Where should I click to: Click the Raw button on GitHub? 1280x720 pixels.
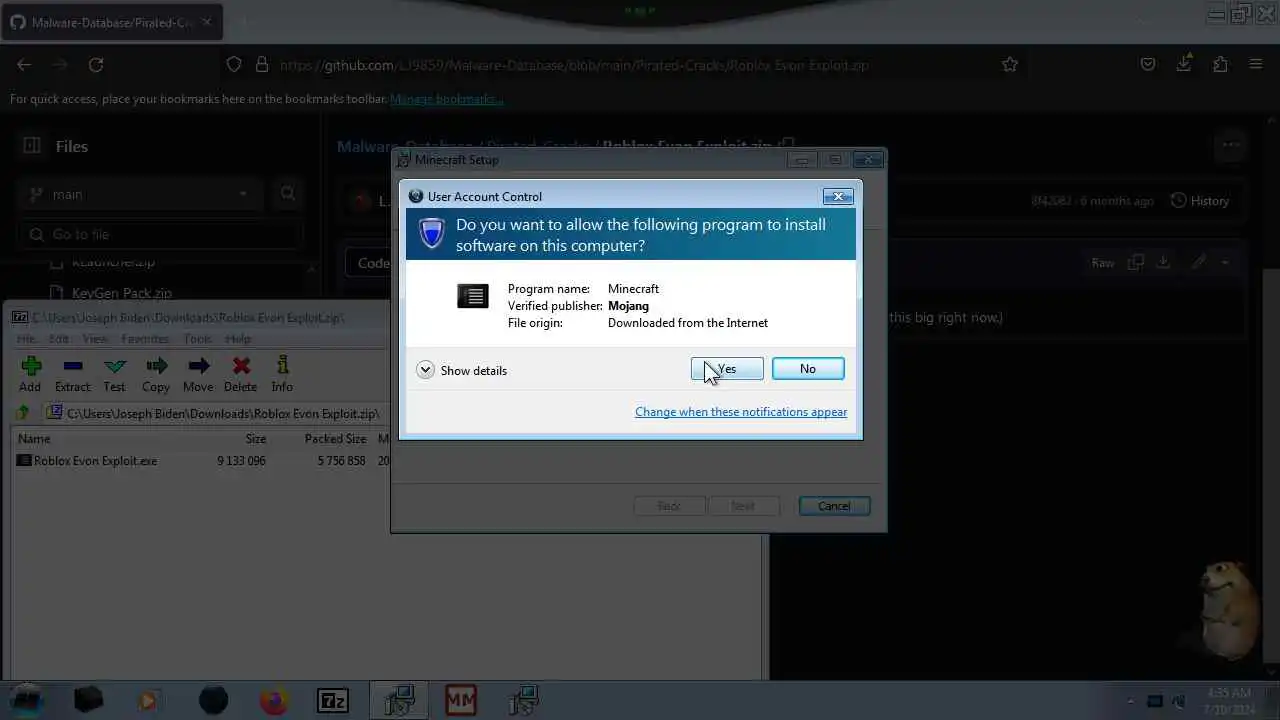click(x=1103, y=263)
